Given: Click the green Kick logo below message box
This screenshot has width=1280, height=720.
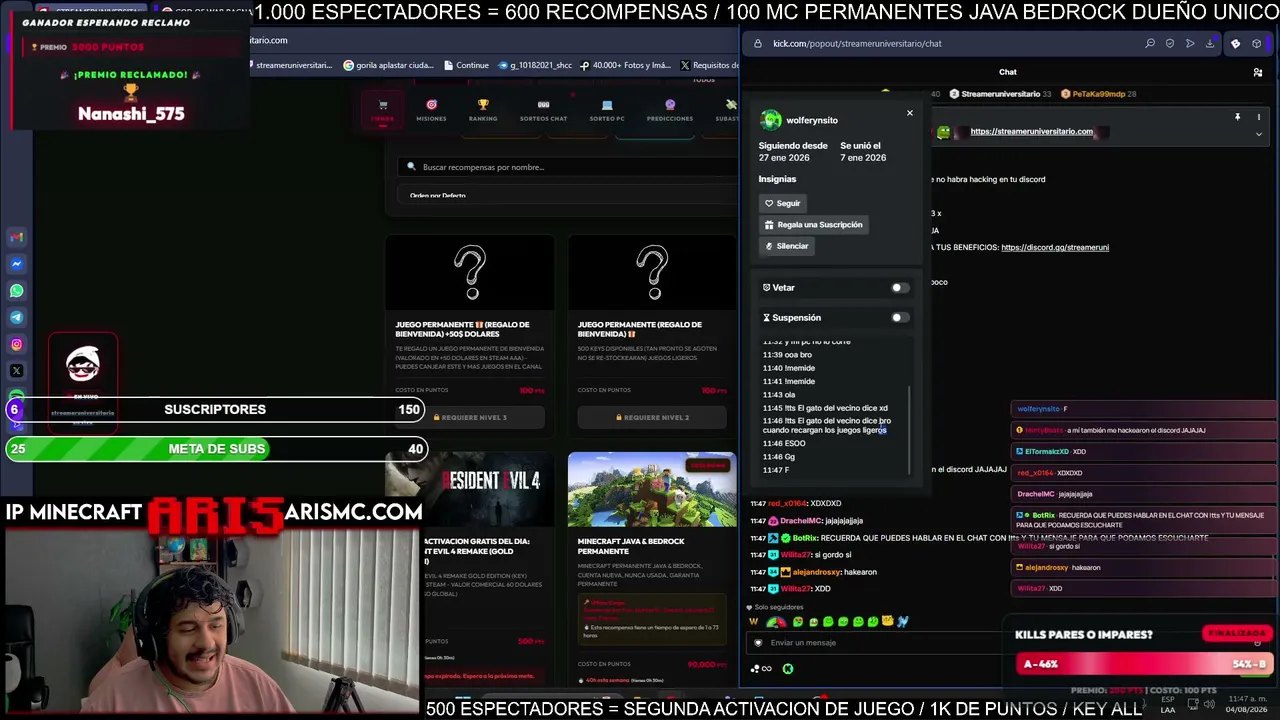Looking at the screenshot, I should click(788, 669).
